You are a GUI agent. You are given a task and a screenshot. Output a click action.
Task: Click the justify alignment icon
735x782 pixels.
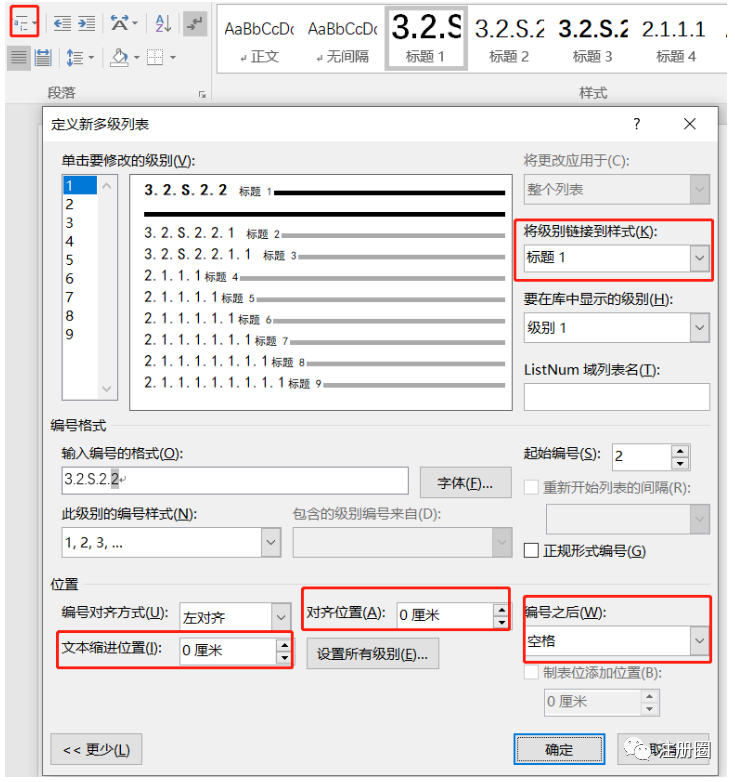[x=19, y=58]
